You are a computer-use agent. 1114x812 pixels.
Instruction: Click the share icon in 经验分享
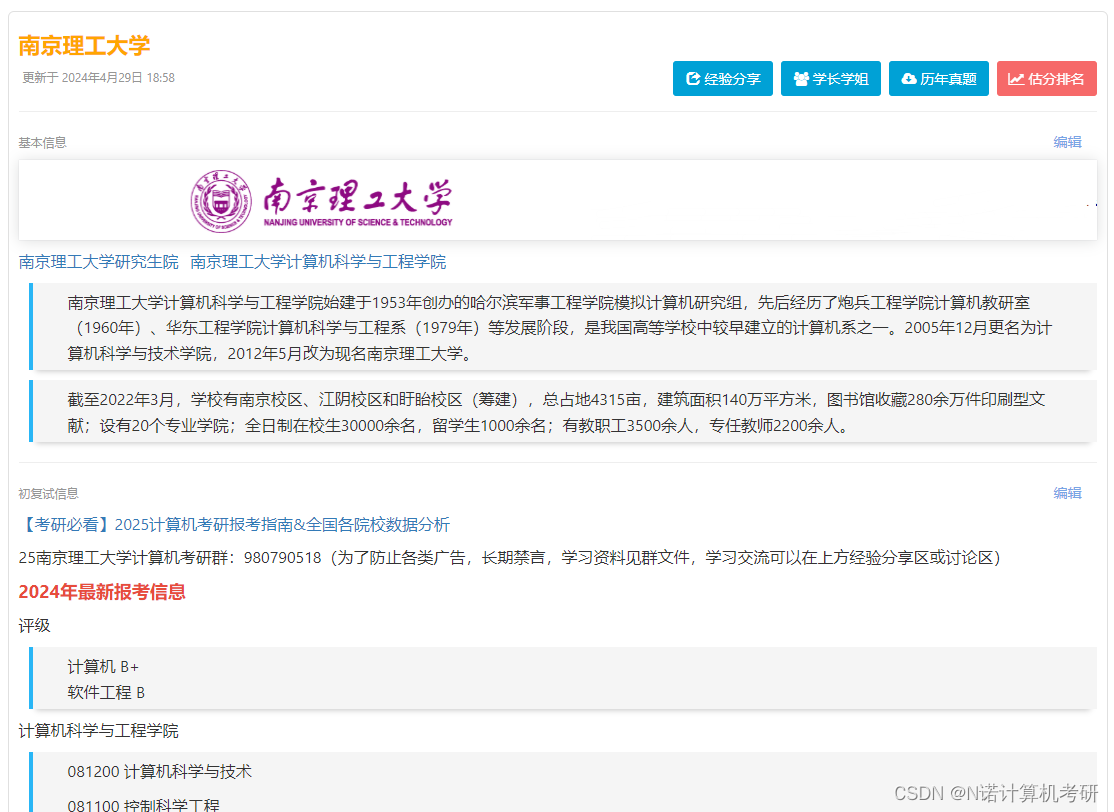[693, 79]
